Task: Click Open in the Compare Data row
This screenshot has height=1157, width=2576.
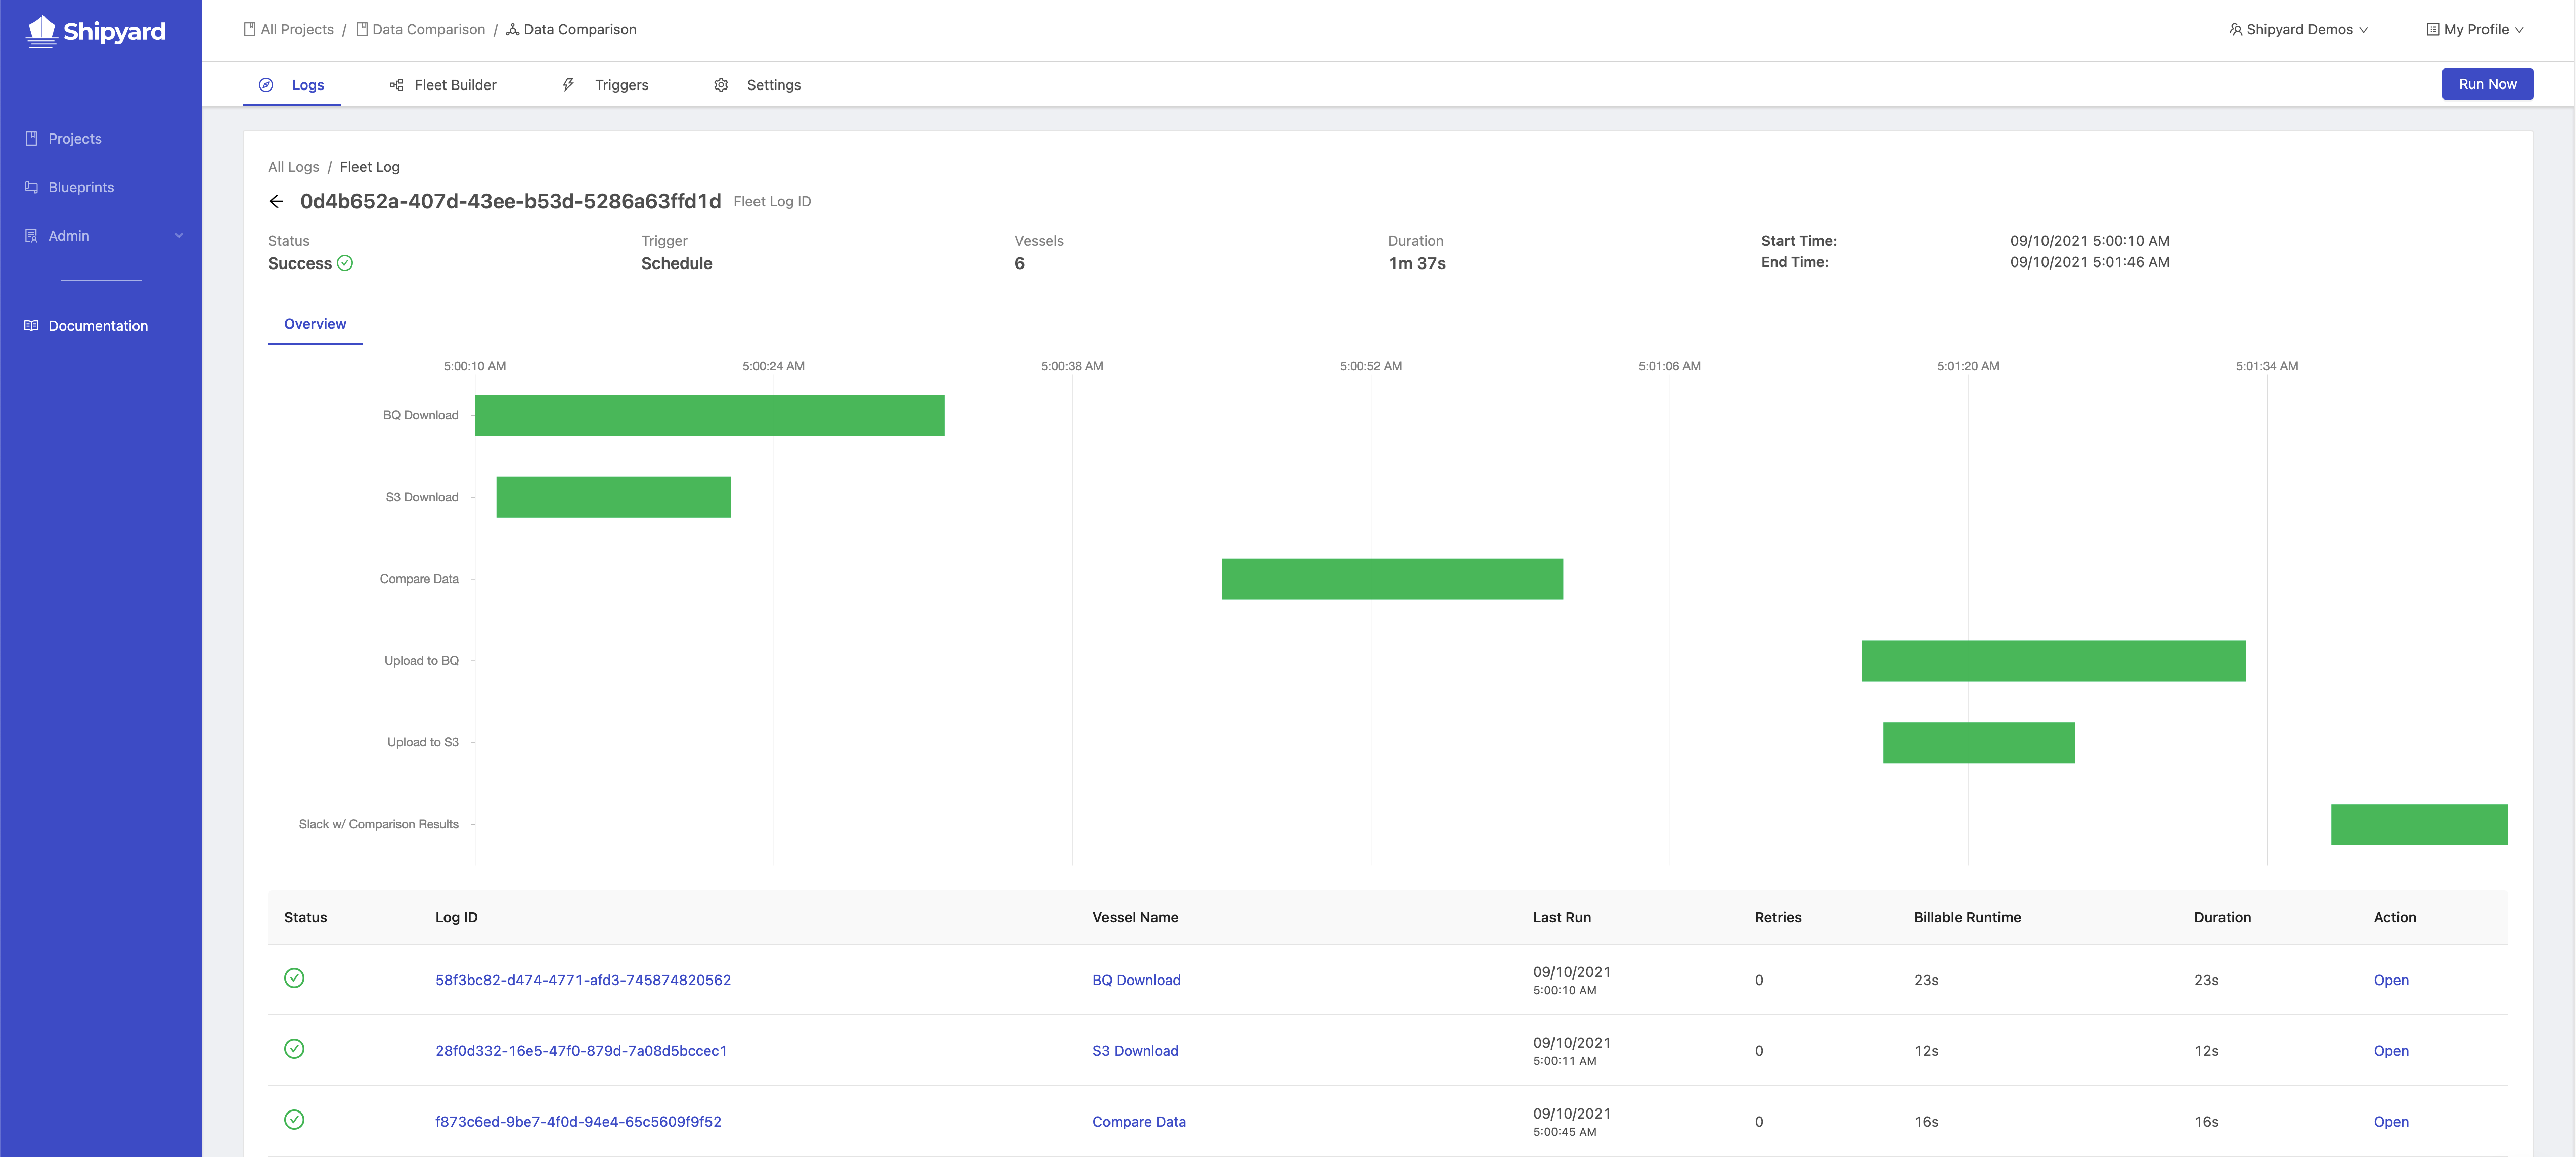Action: click(x=2391, y=1122)
